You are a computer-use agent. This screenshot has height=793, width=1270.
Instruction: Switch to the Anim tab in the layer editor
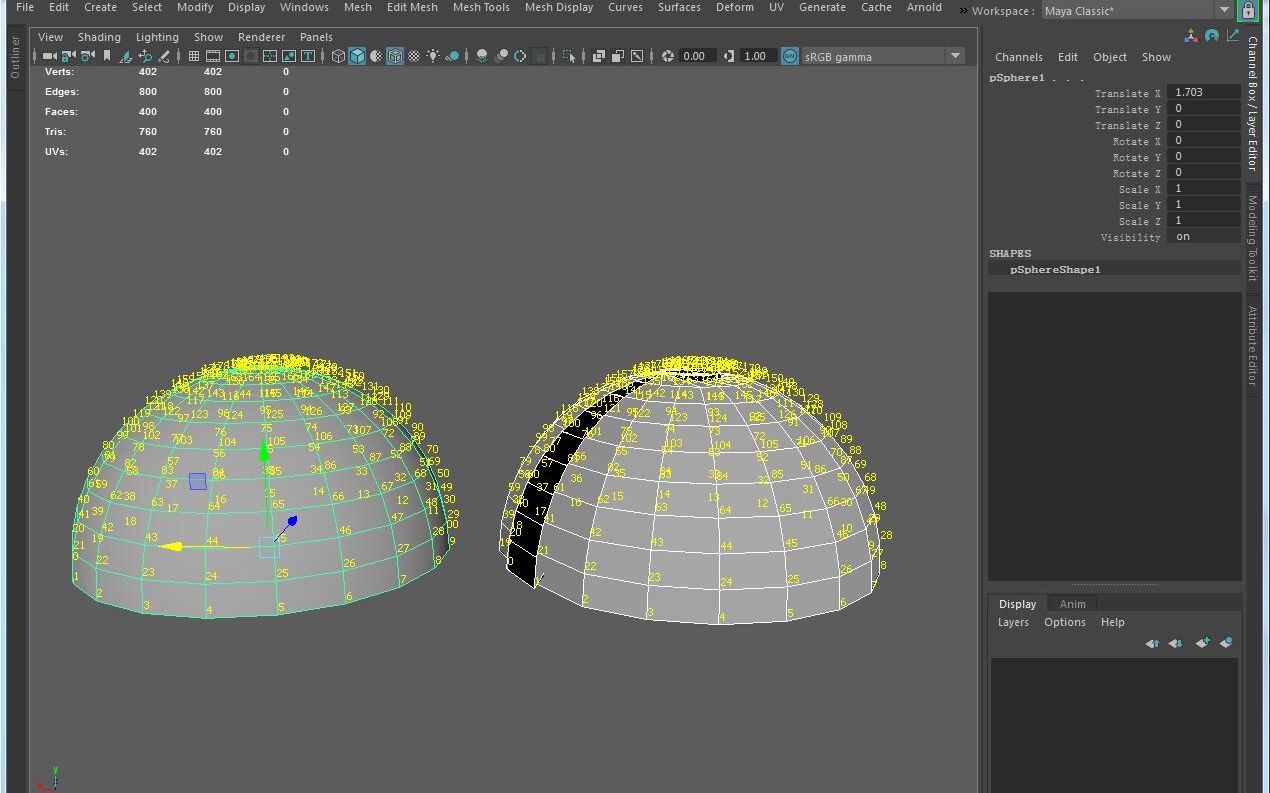point(1072,604)
